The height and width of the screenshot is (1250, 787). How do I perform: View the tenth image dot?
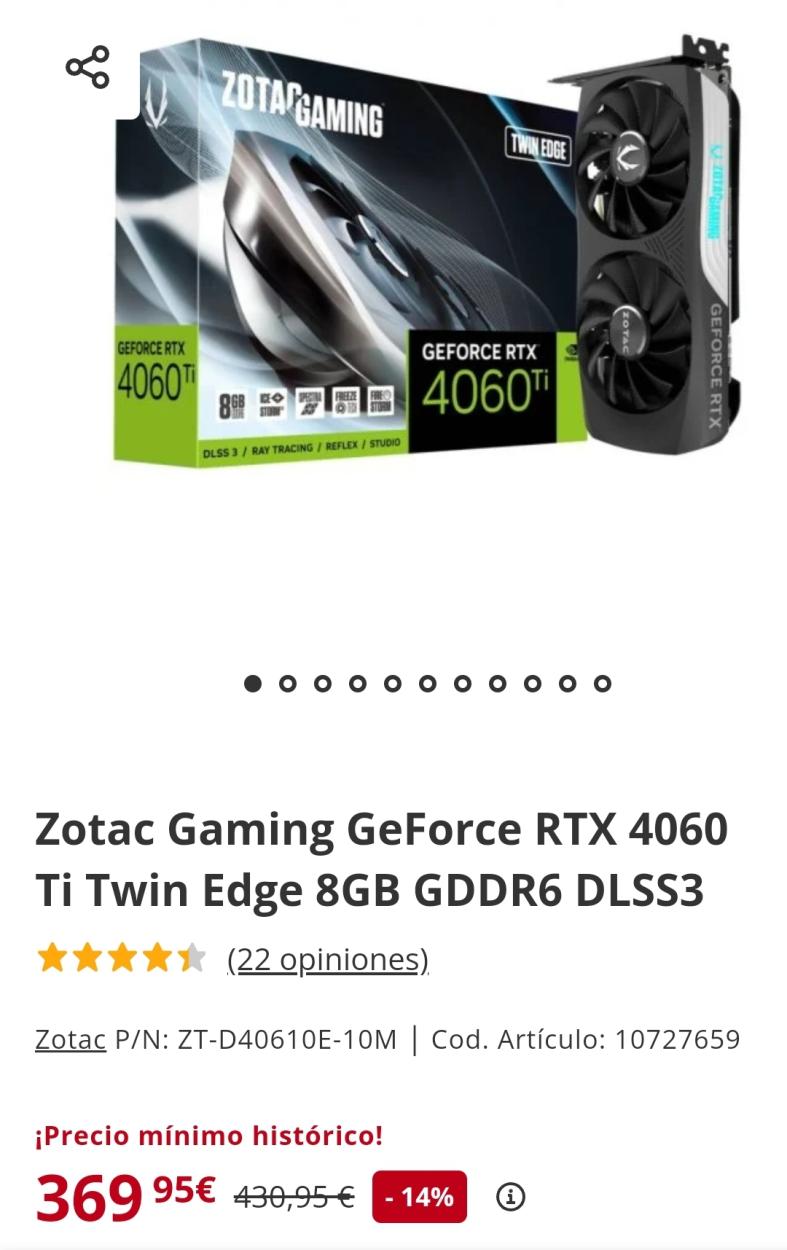[568, 683]
